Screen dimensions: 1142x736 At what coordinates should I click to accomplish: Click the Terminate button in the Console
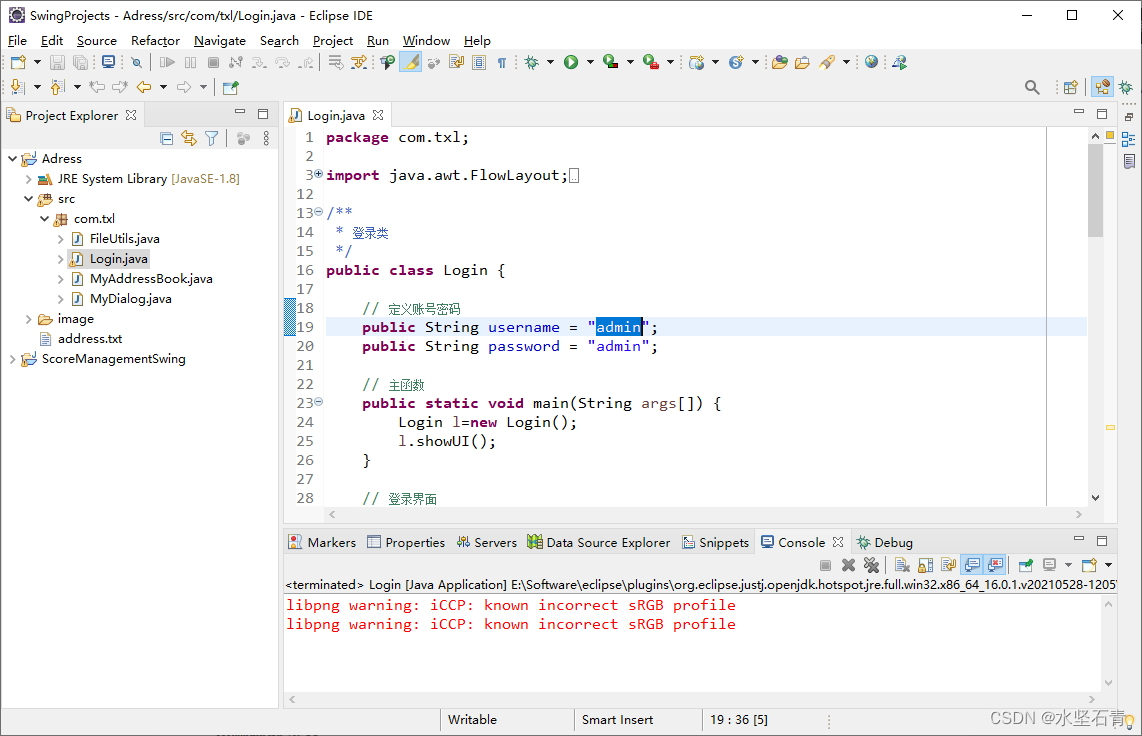point(825,565)
